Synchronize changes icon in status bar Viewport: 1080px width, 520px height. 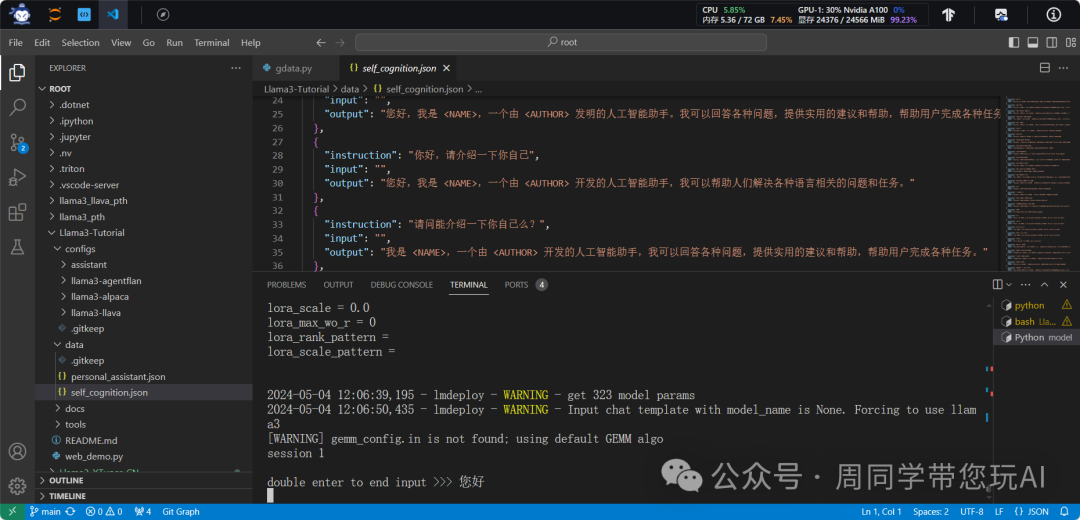(x=70, y=512)
